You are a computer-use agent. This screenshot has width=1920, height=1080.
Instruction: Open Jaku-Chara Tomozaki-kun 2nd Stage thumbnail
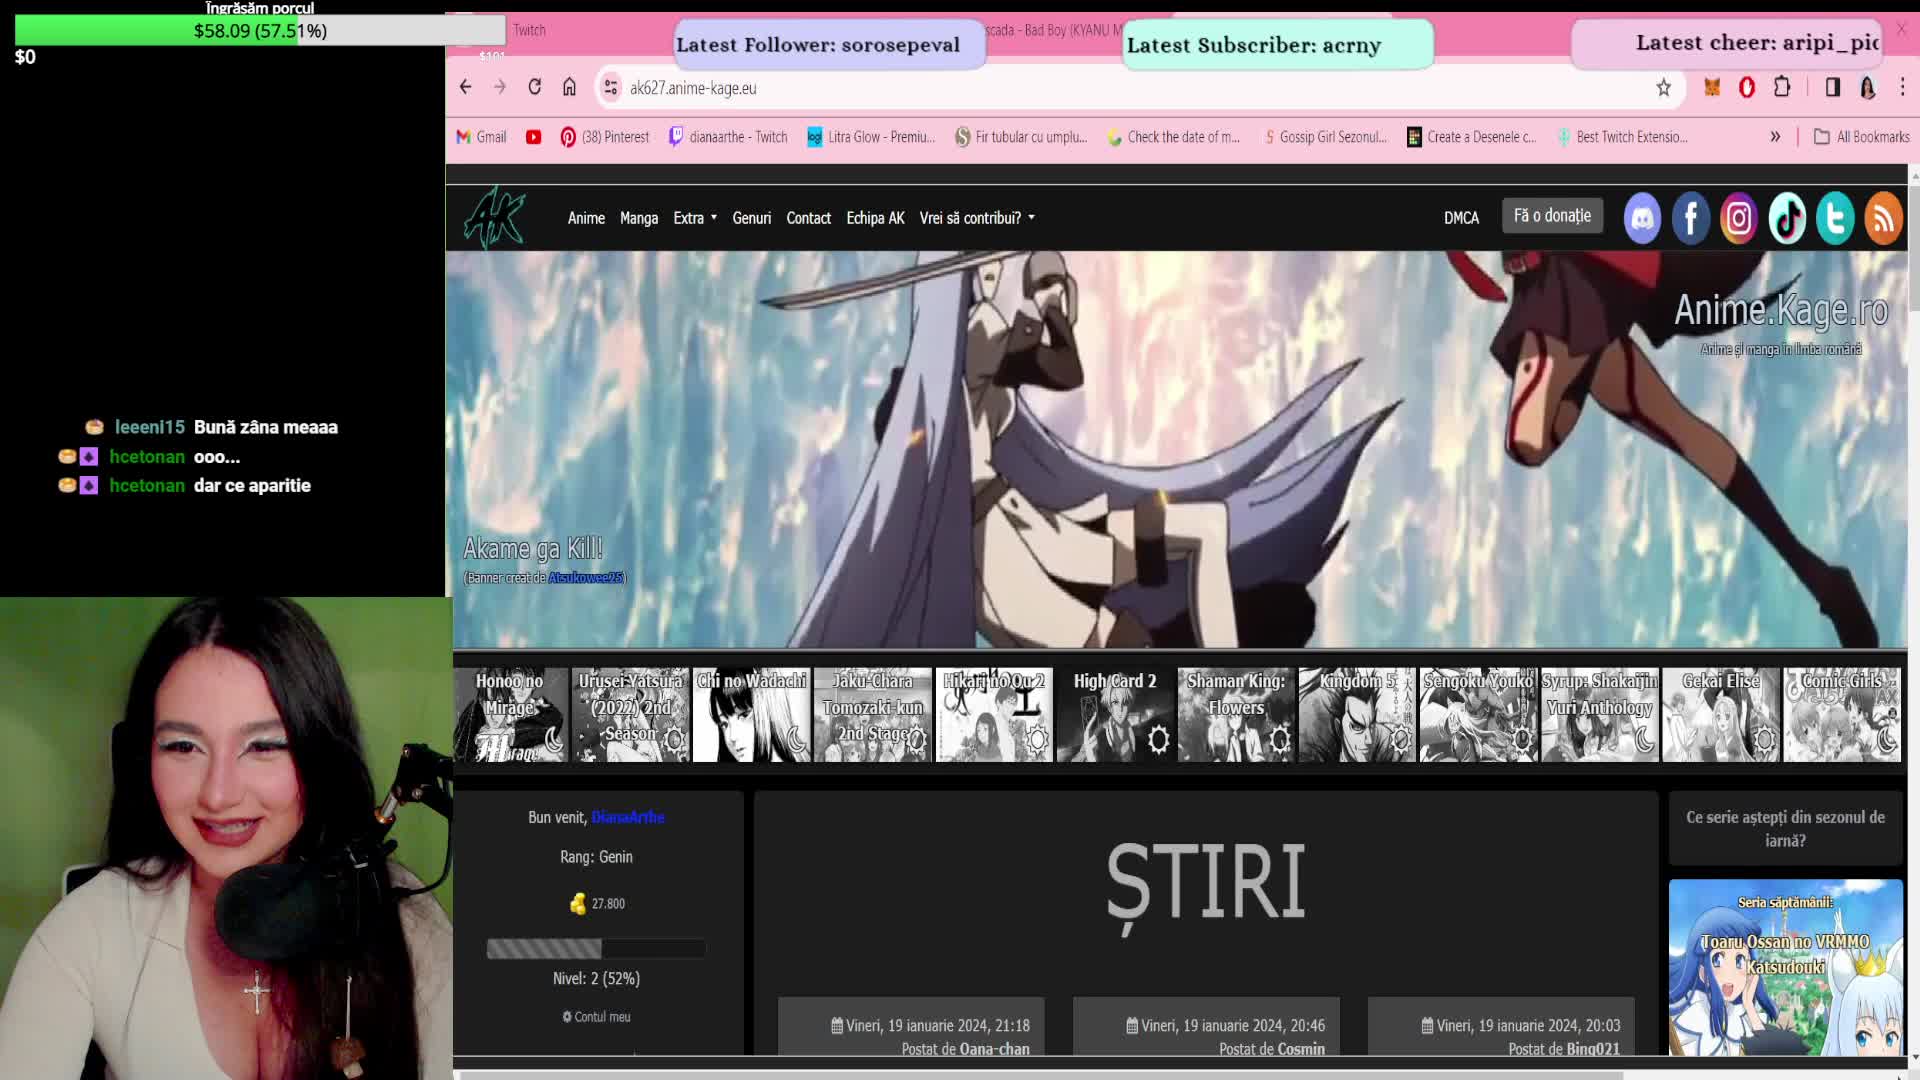coord(873,715)
